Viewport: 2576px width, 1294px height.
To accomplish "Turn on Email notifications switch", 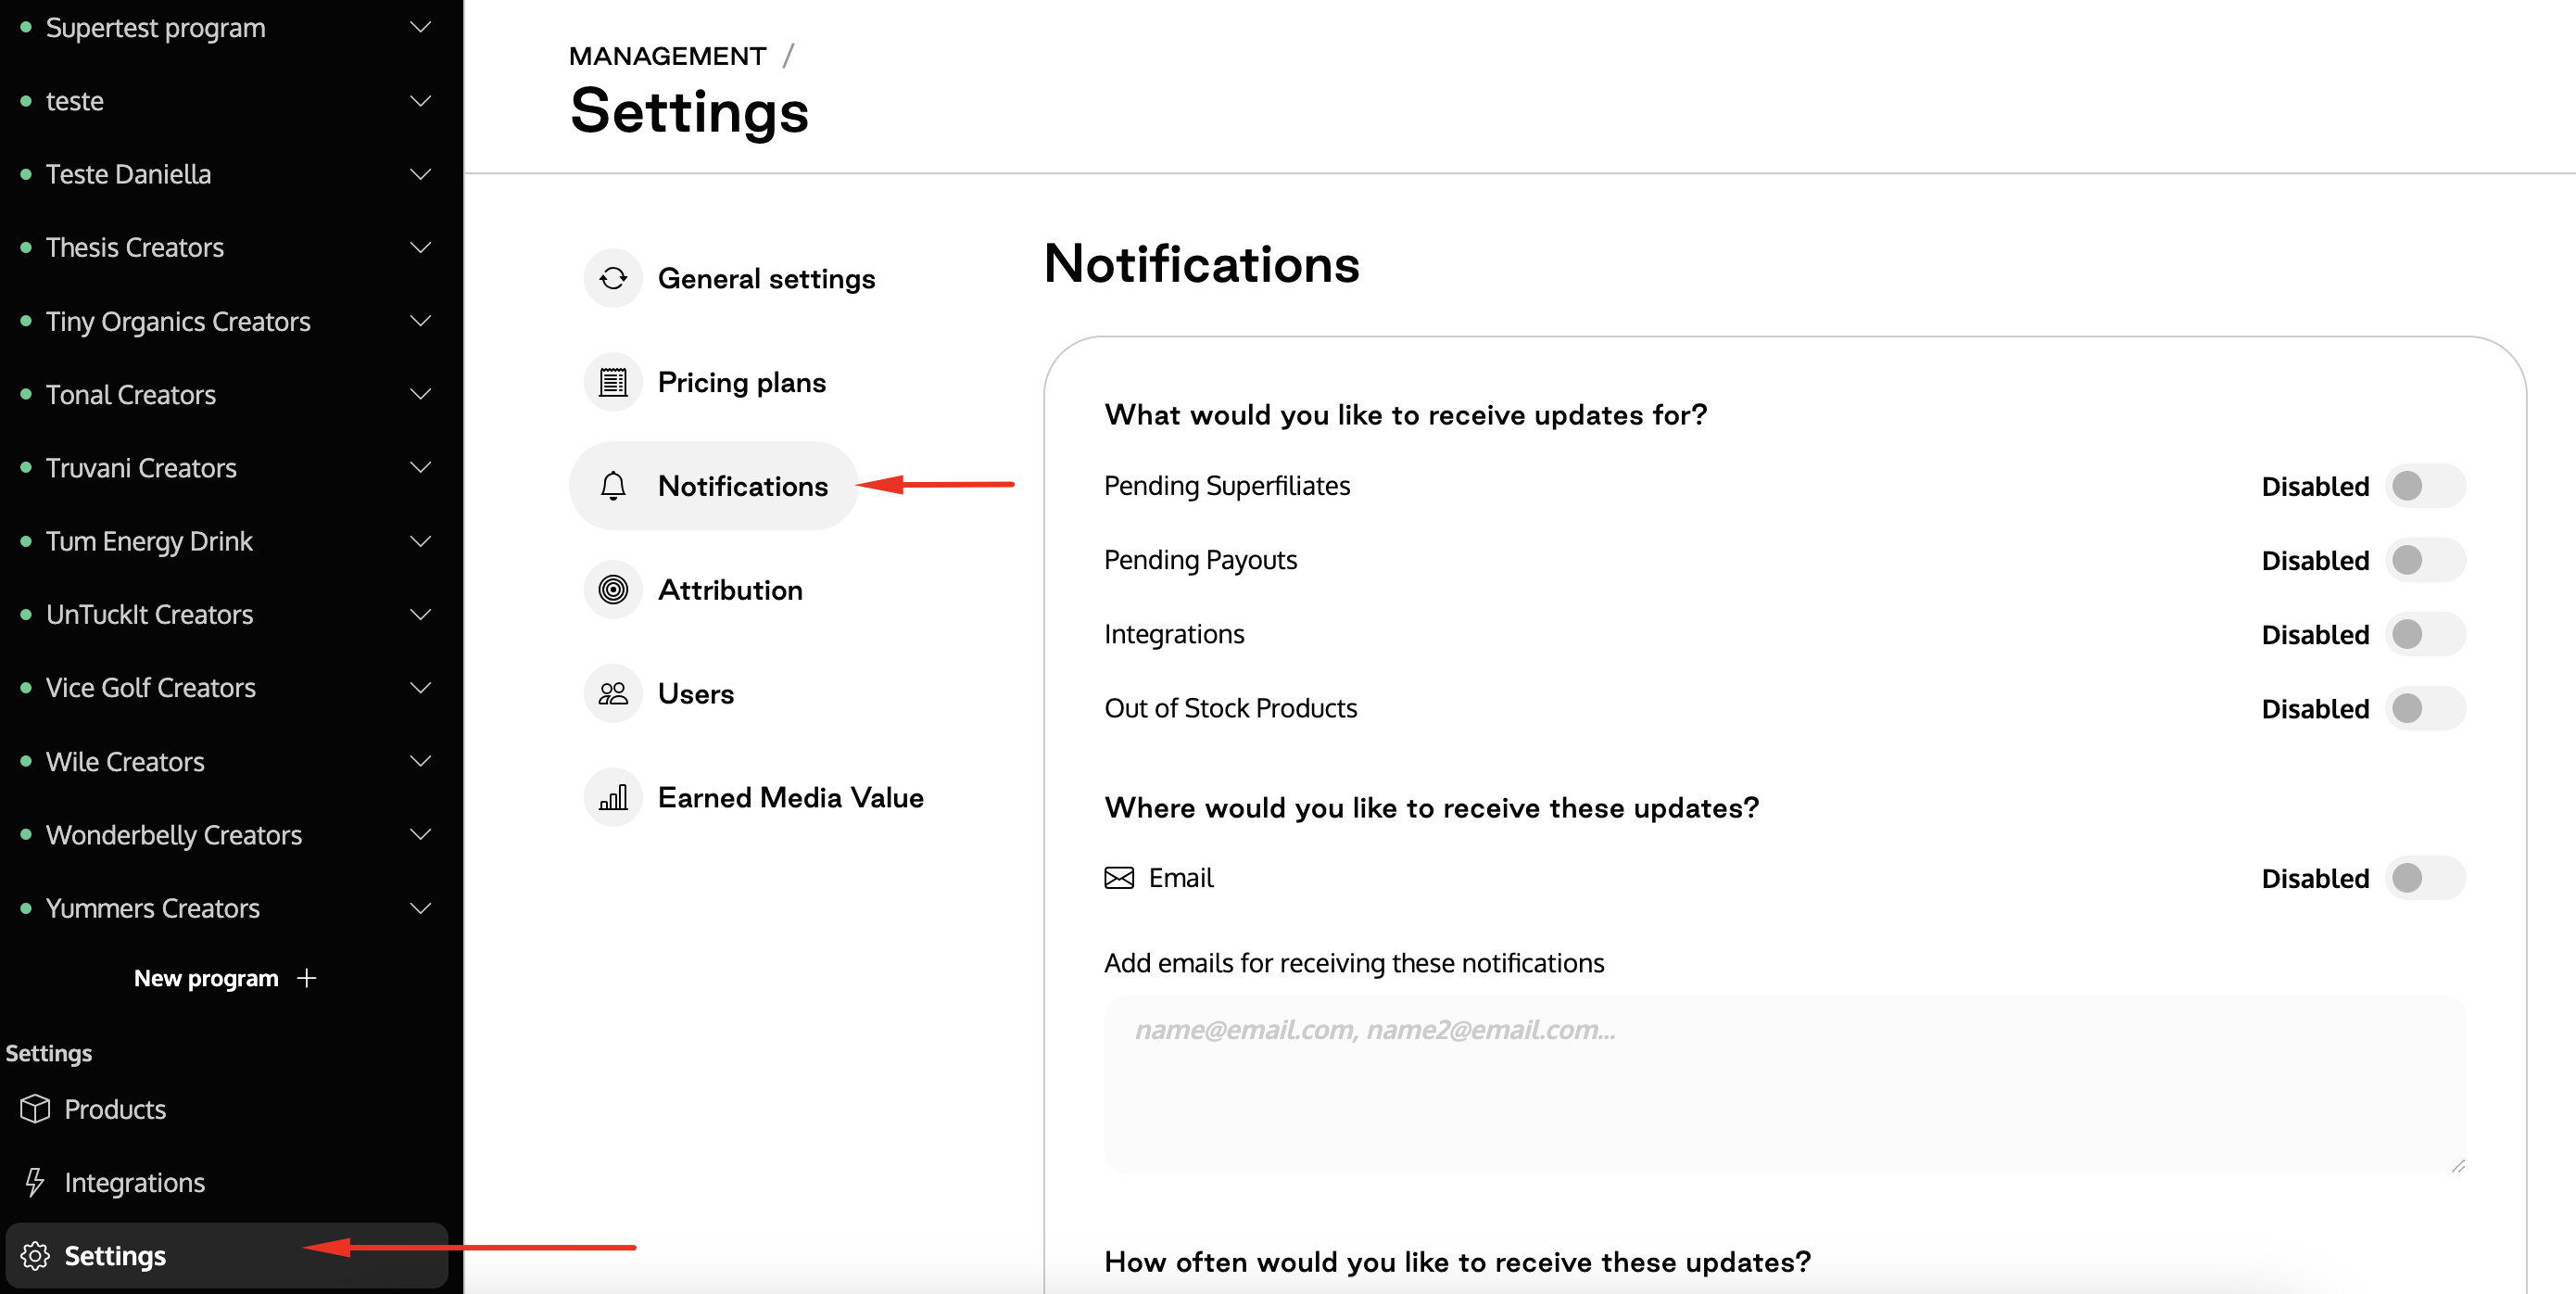I will pyautogui.click(x=2425, y=878).
